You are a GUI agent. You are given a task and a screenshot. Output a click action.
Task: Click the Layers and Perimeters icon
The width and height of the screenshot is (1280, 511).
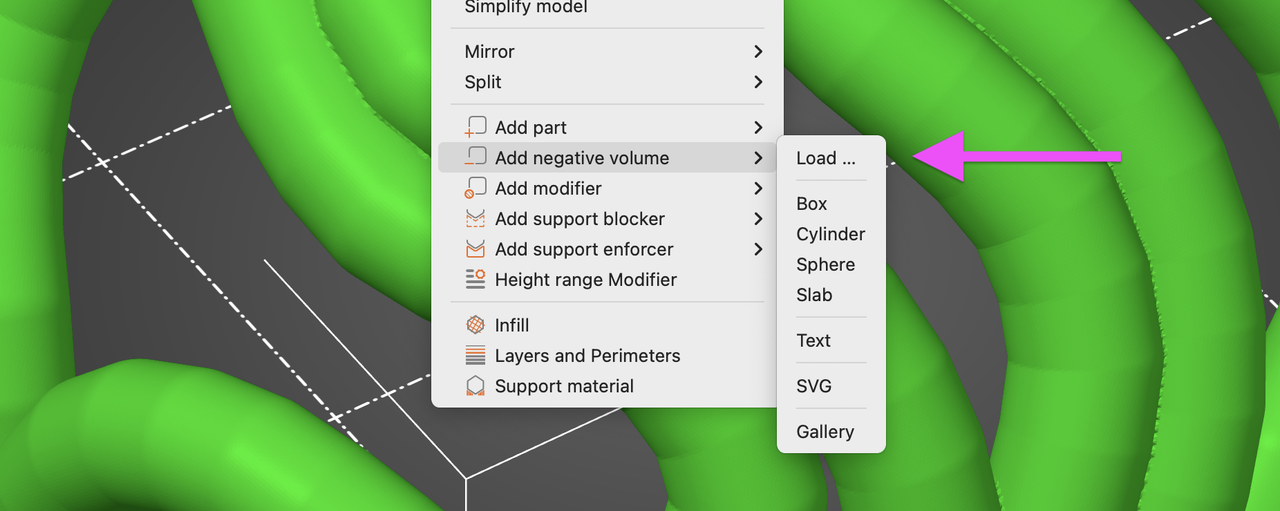coord(476,356)
